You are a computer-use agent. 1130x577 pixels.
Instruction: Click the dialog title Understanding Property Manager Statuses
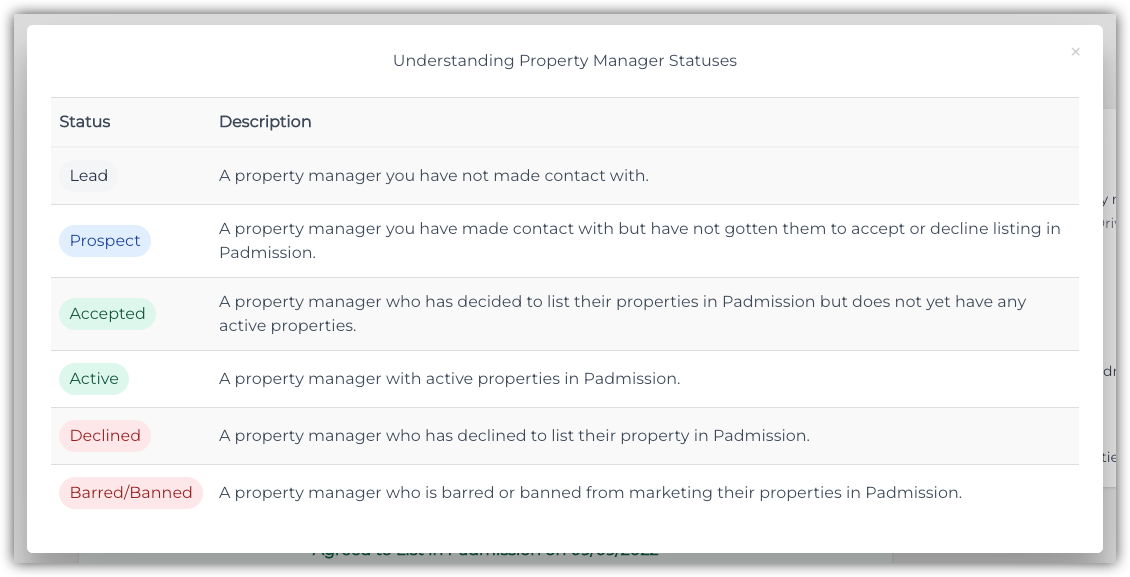[x=565, y=61]
